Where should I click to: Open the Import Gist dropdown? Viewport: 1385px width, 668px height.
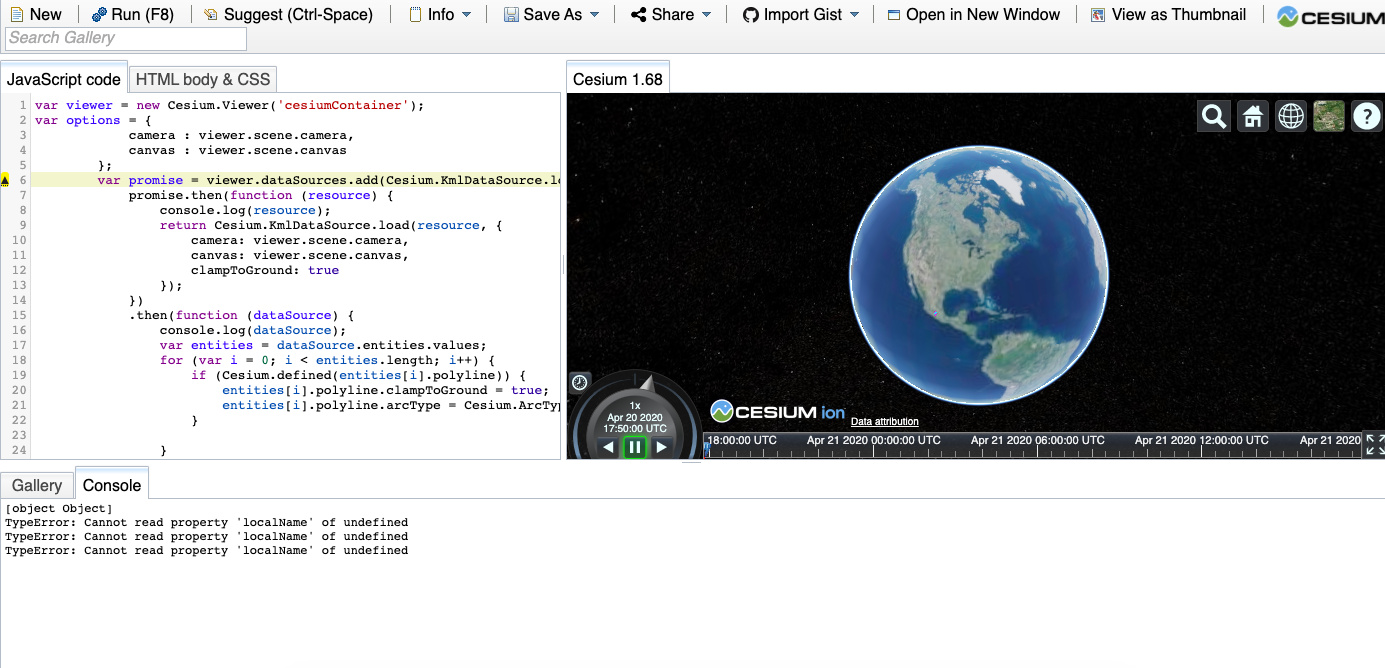click(801, 14)
